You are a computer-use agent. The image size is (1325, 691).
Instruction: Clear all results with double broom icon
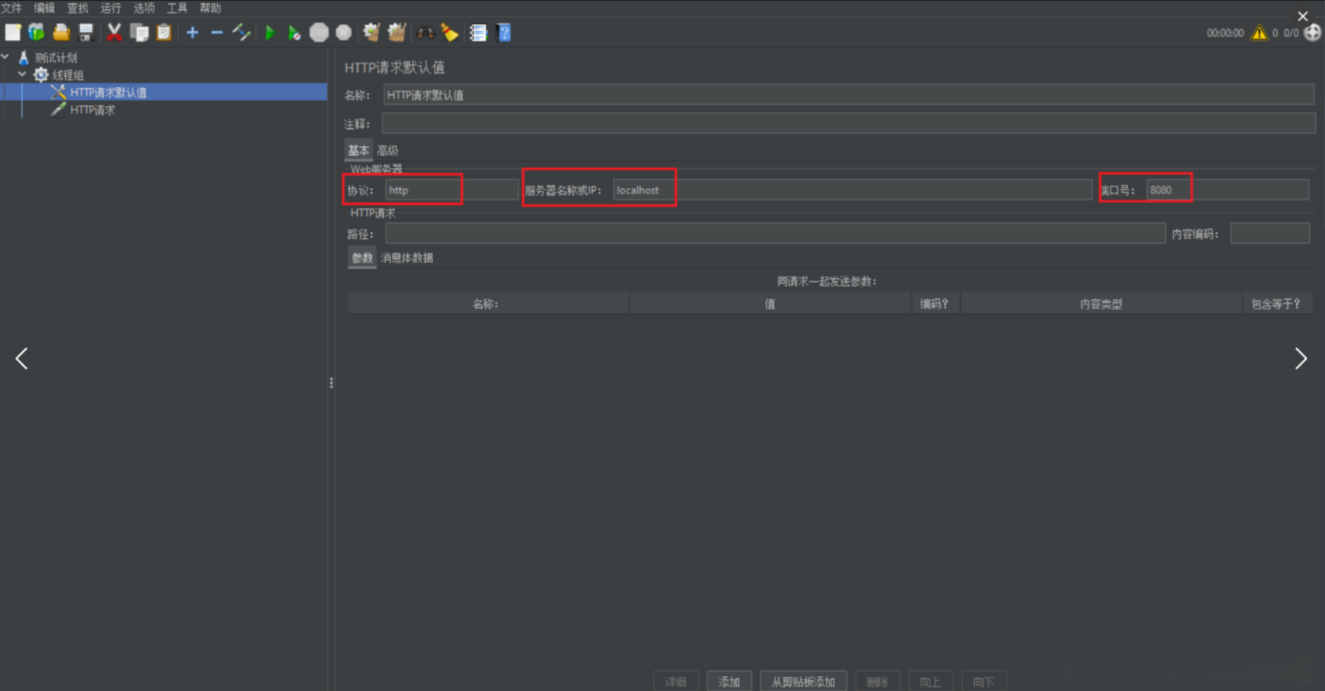pos(397,32)
